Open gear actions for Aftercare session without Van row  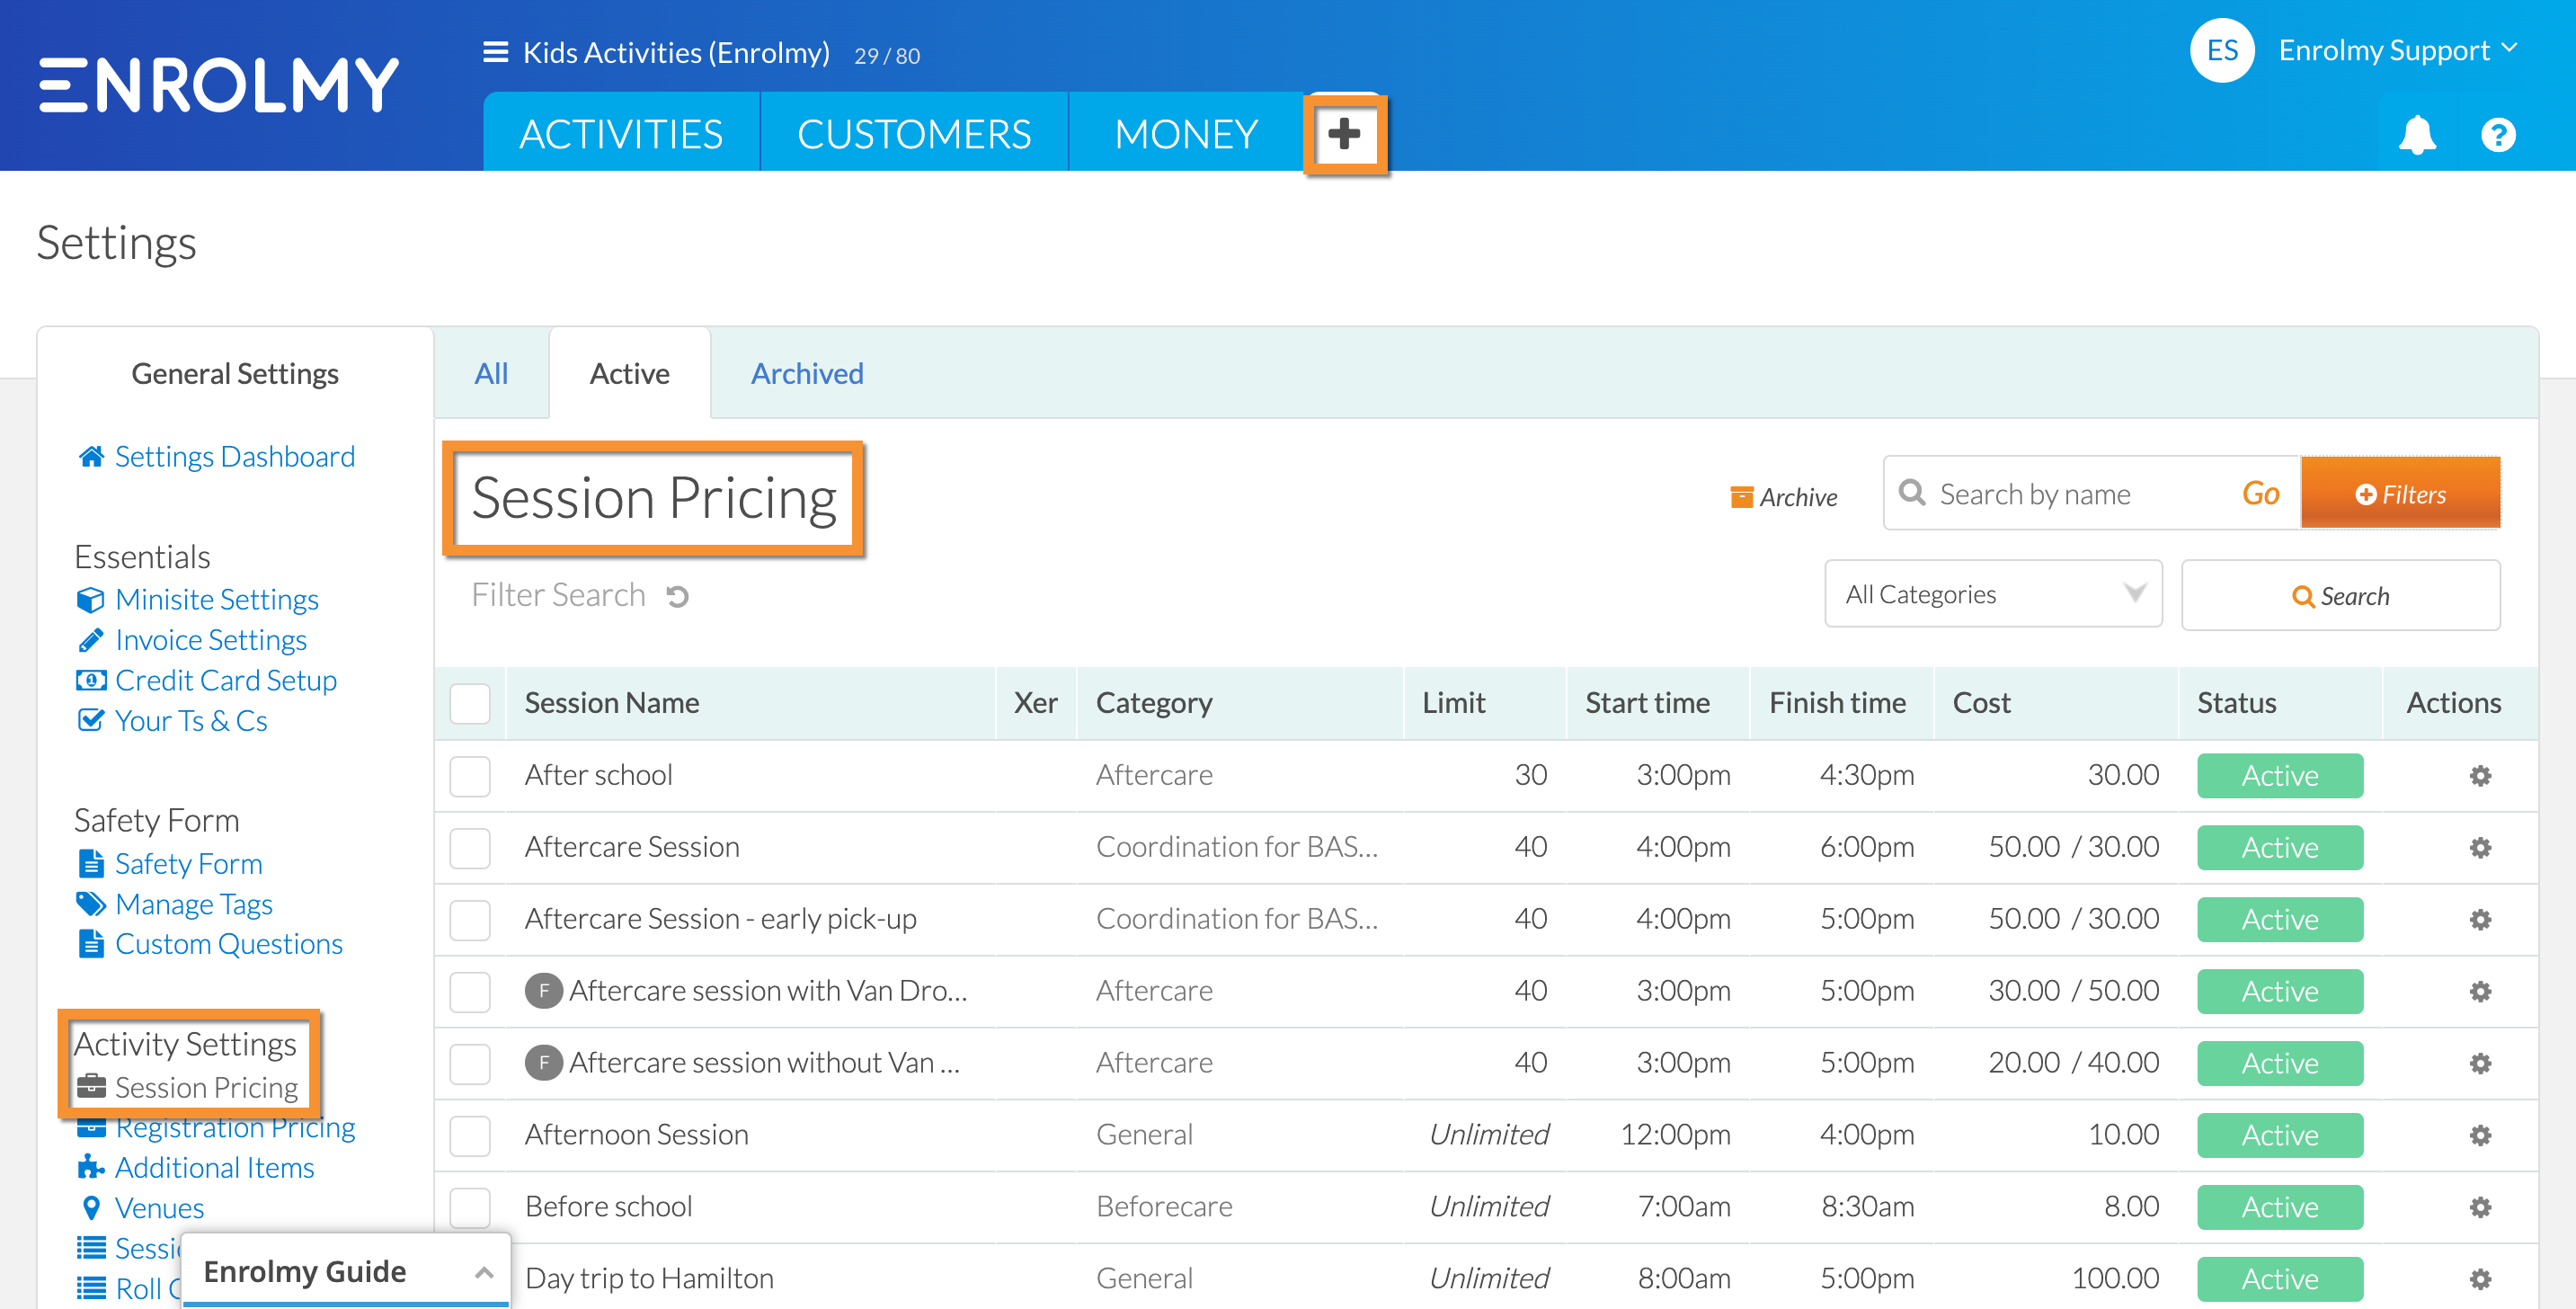pos(2479,1064)
